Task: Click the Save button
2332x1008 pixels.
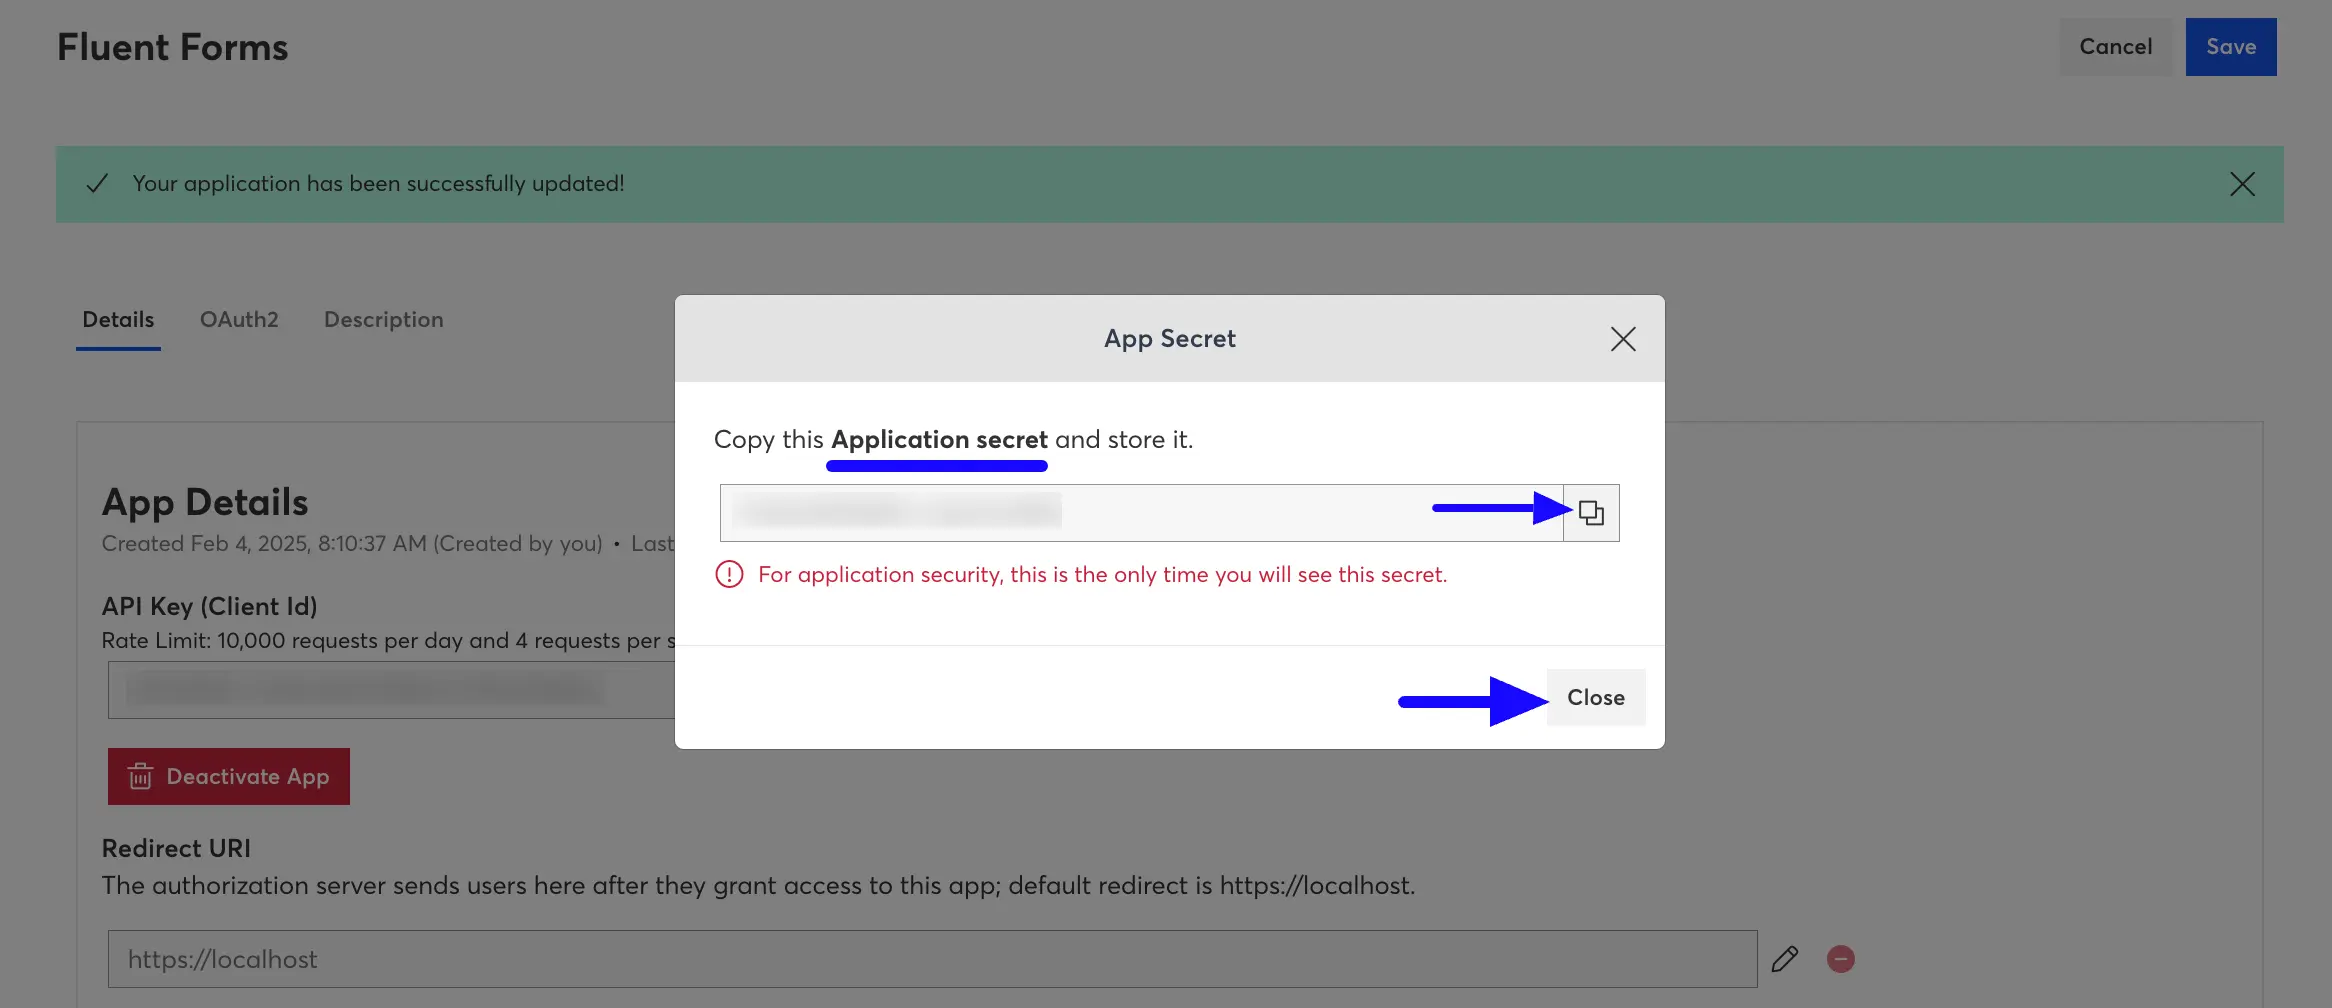Action: point(2231,47)
